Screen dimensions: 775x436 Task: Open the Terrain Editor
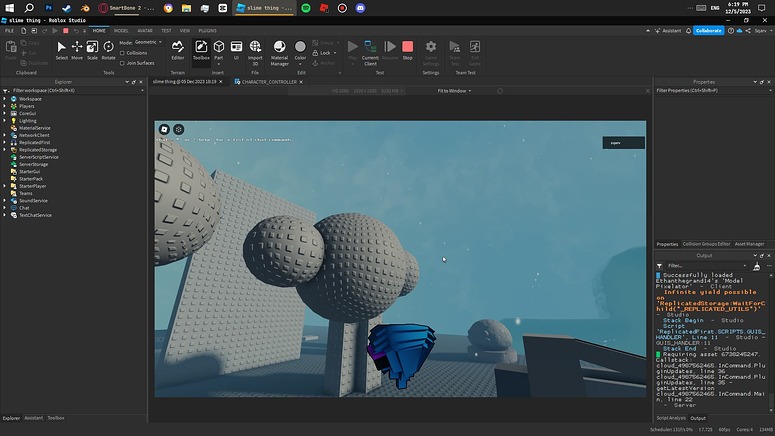point(178,49)
